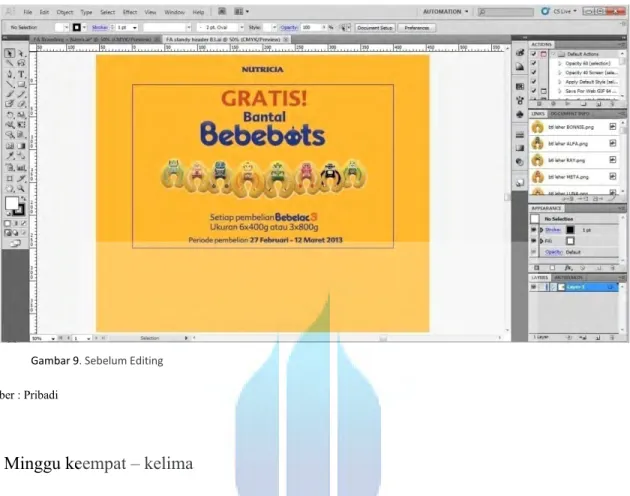Select the Scale tool
The width and height of the screenshot is (630, 496).
click(21, 115)
